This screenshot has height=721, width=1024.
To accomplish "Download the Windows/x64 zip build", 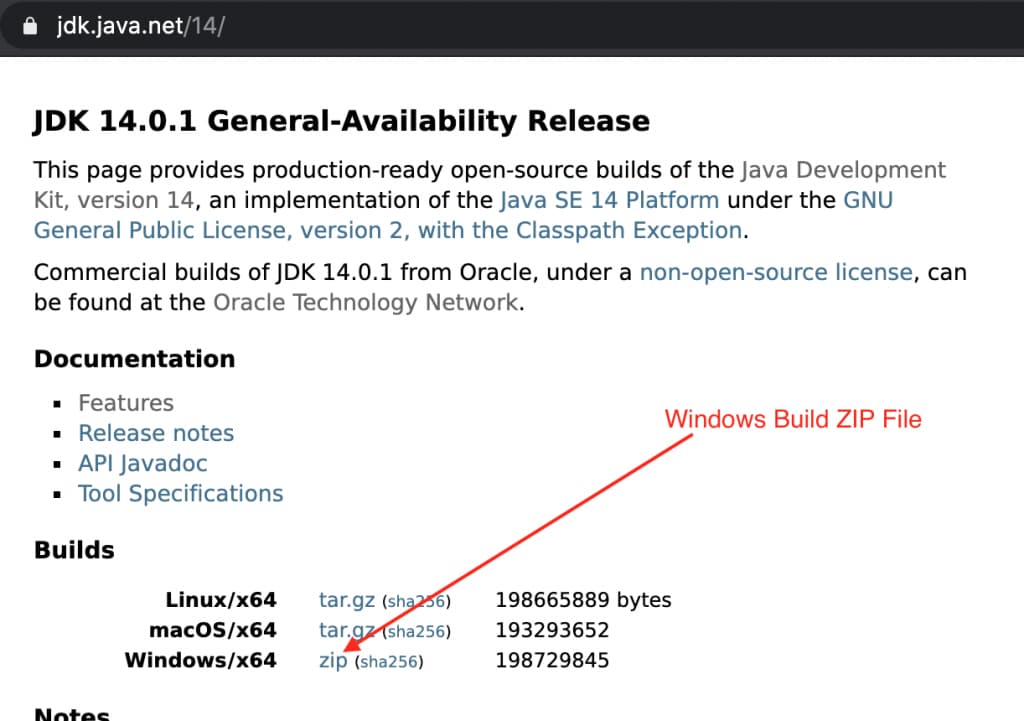I will point(333,660).
